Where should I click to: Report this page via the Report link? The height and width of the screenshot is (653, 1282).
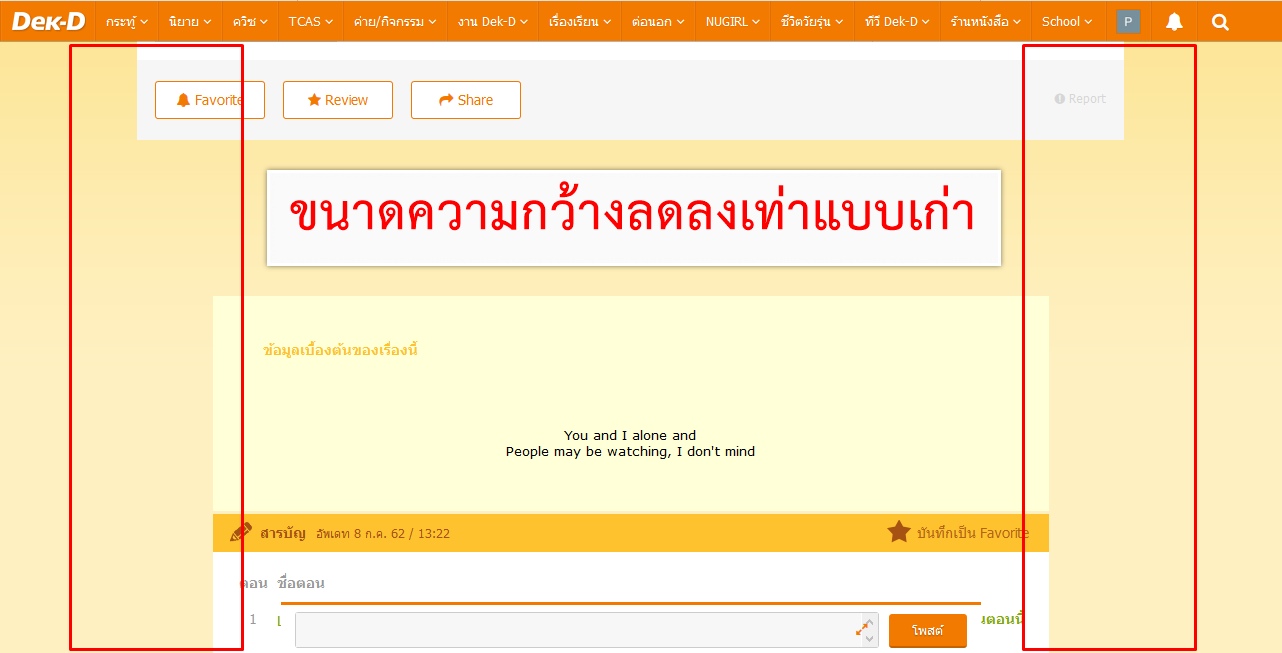[1080, 99]
